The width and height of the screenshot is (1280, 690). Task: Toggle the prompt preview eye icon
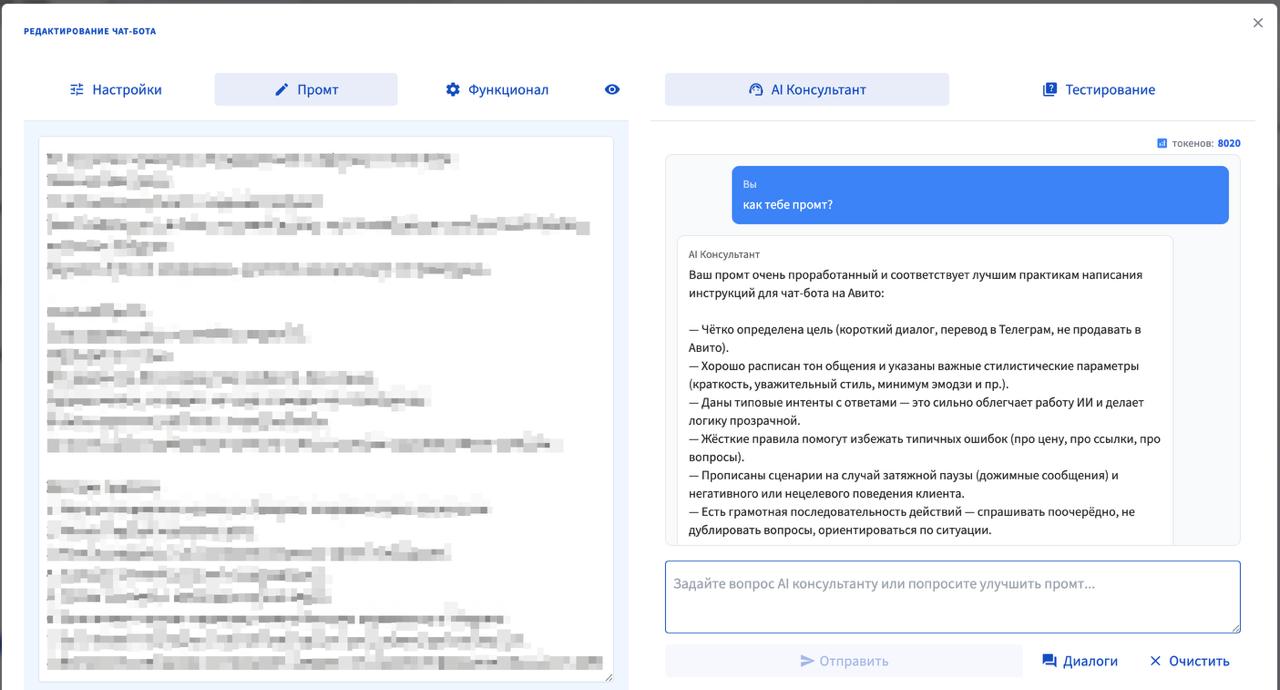(x=612, y=89)
